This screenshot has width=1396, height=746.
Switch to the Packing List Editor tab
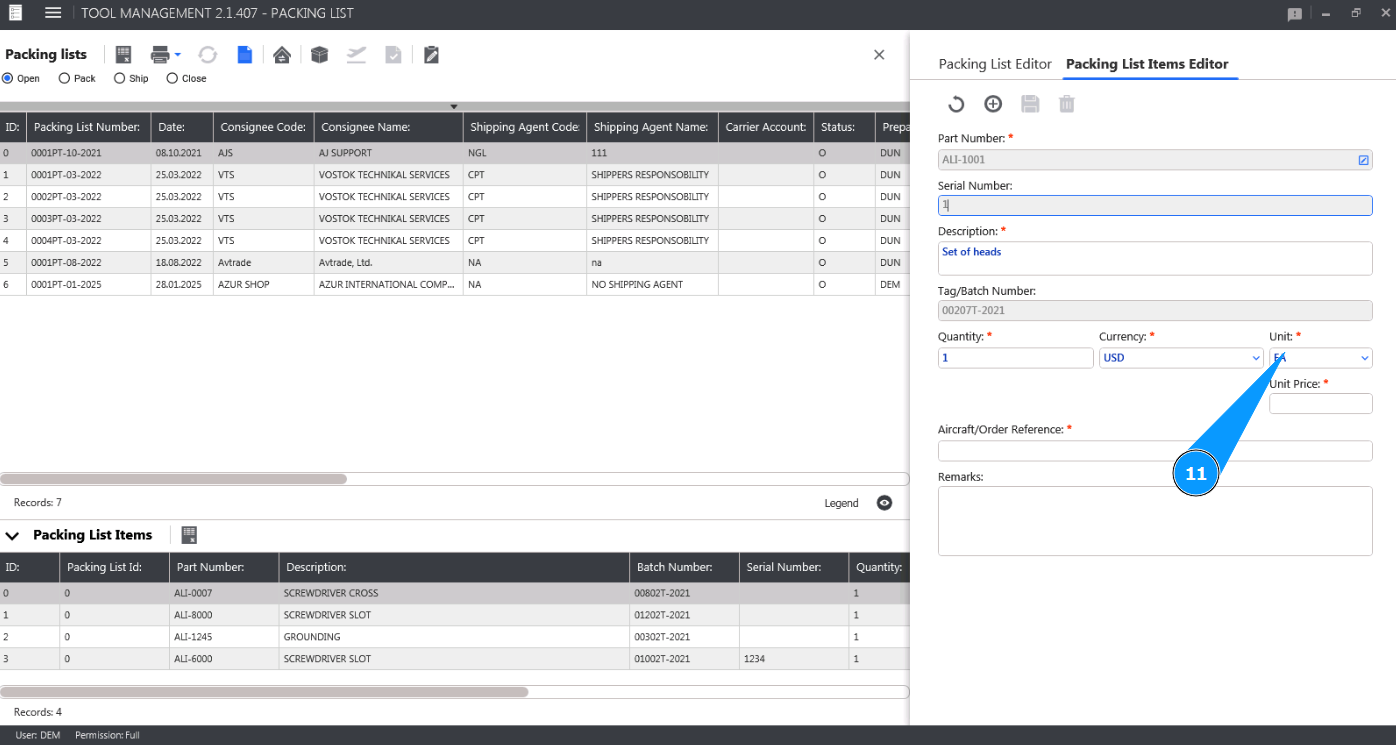click(x=994, y=64)
